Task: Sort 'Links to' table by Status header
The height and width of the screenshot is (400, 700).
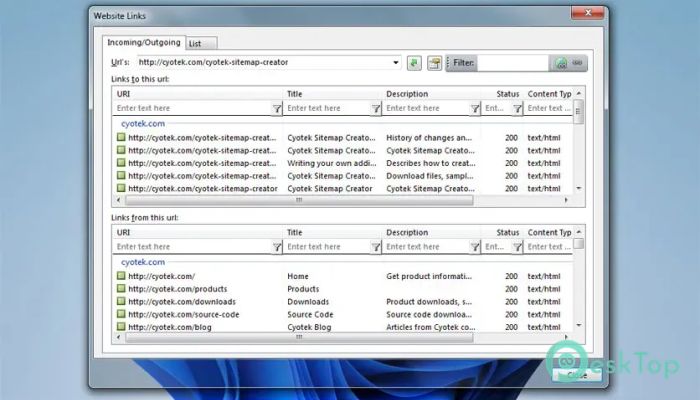Action: [502, 94]
